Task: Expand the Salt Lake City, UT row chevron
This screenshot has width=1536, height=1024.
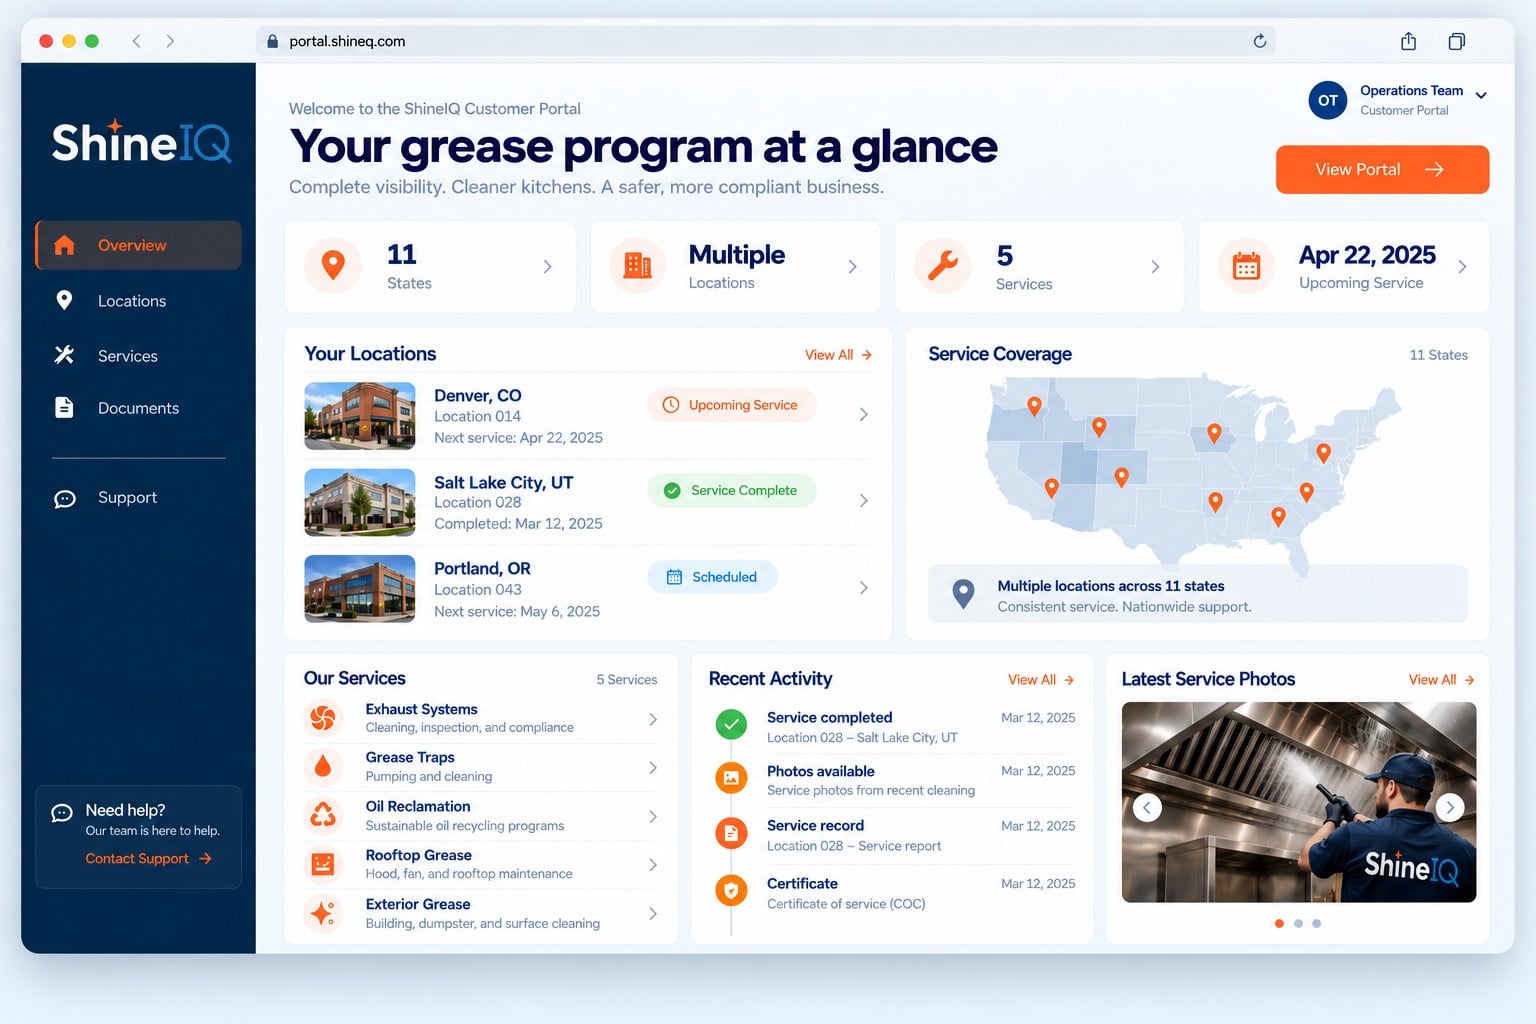Action: (864, 500)
